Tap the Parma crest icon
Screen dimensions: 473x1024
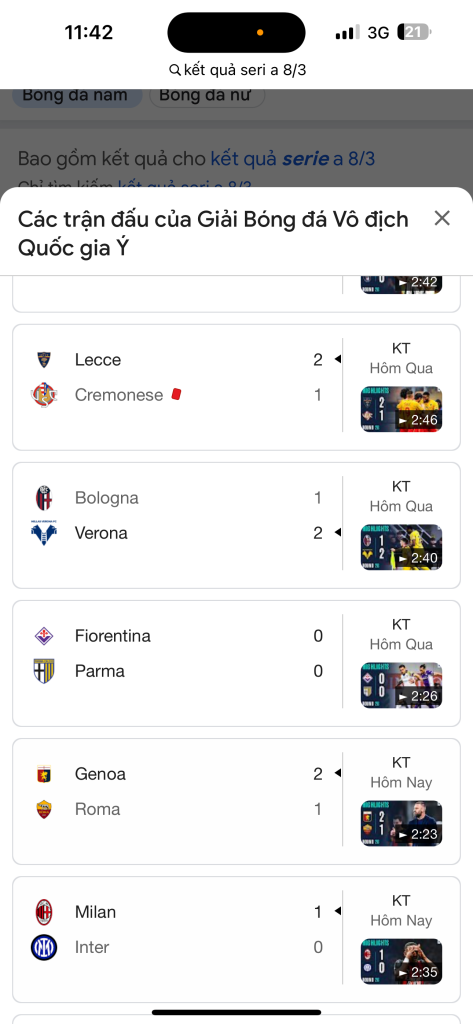coord(44,671)
